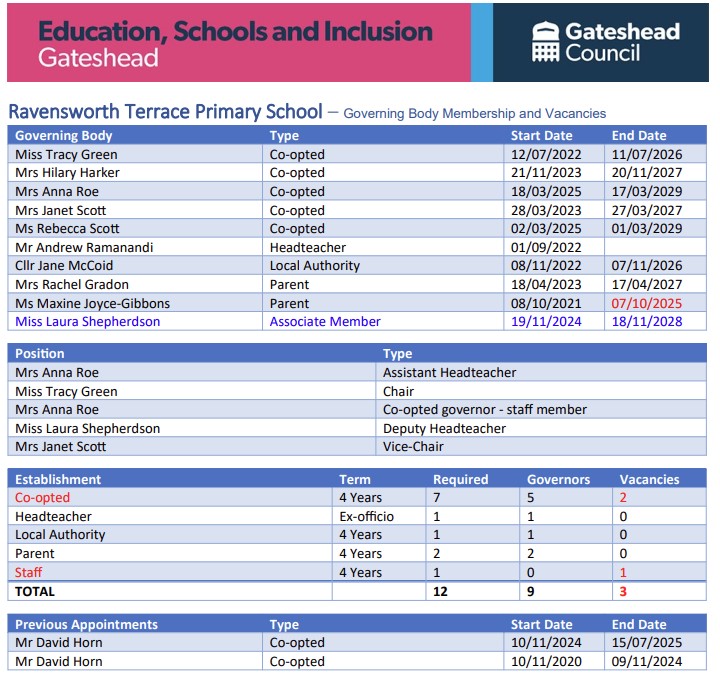Image resolution: width=720 pixels, height=680 pixels.
Task: Click 'Deputy Headteacher' position type
Action: pyautogui.click(x=444, y=428)
